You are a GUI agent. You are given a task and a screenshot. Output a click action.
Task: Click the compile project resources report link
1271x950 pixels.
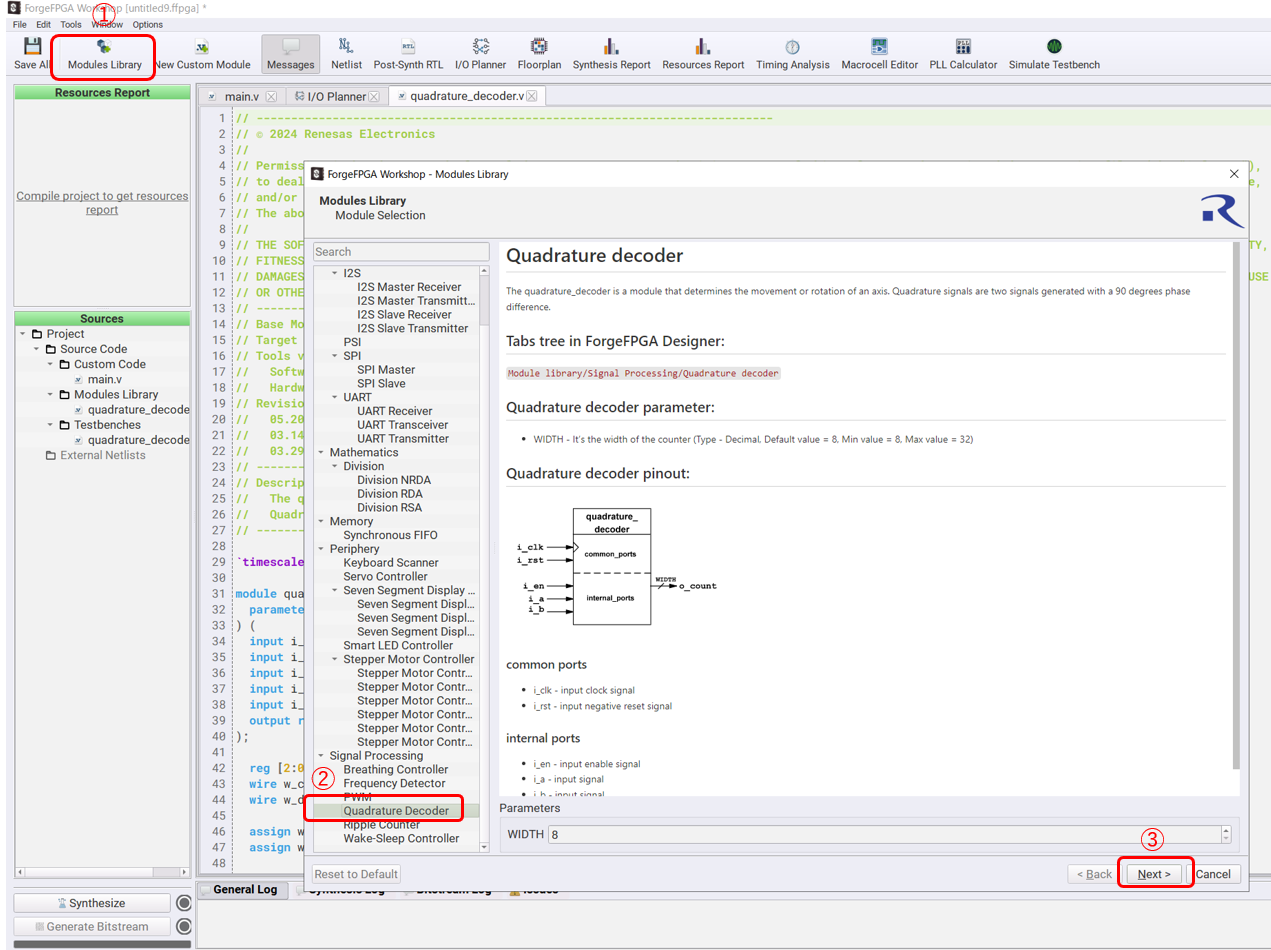coord(102,203)
